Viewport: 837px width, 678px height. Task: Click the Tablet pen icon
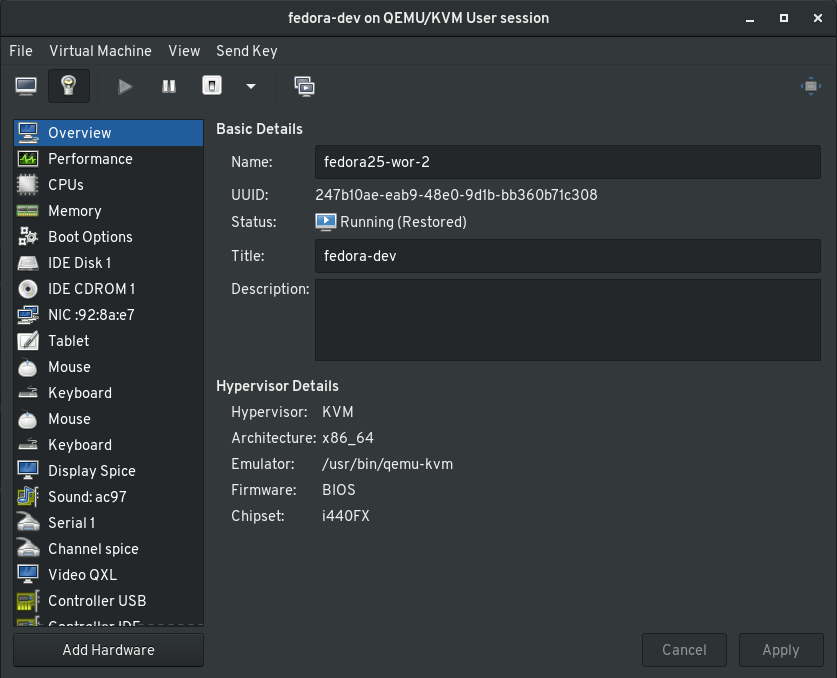coord(28,341)
